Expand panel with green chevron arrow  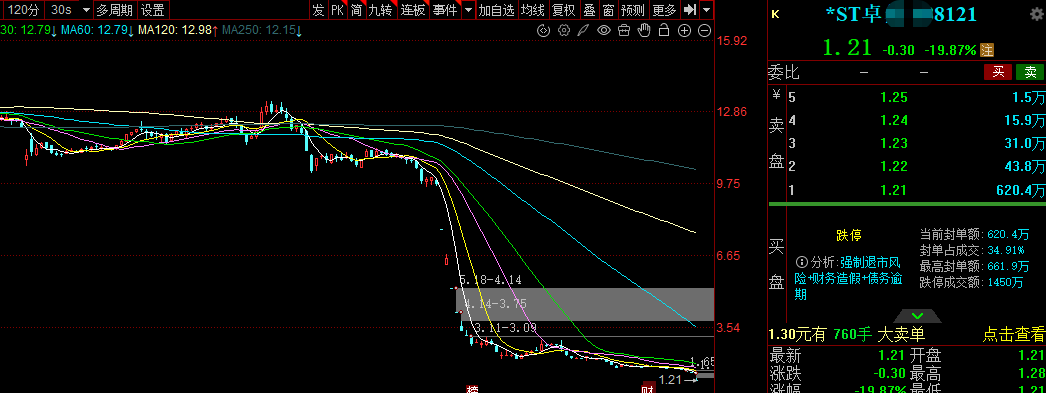click(917, 316)
